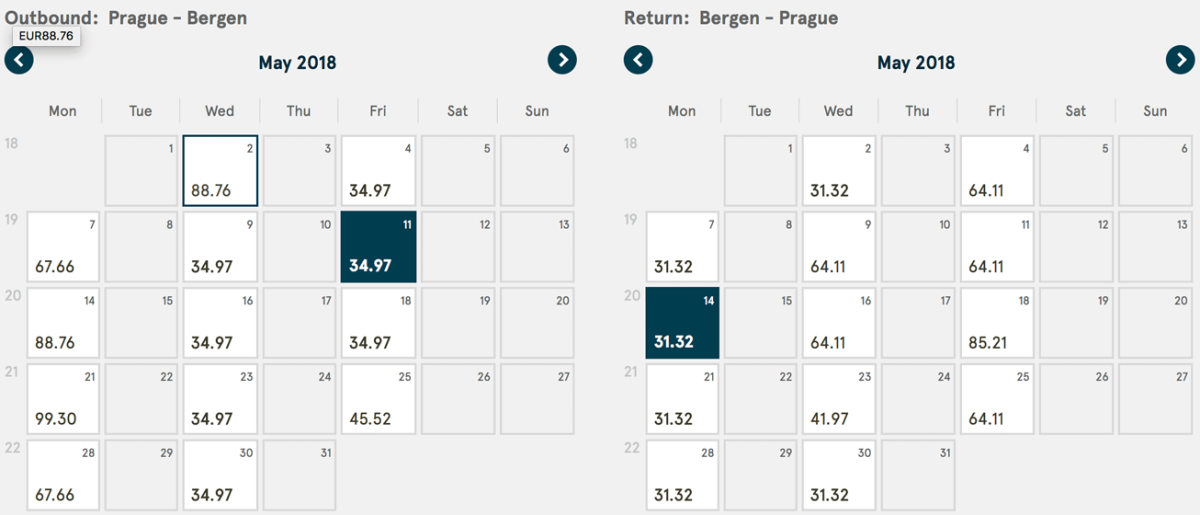Select outbound May 4 fare 34.97
Viewport: 1200px width, 515px height.
coord(378,170)
